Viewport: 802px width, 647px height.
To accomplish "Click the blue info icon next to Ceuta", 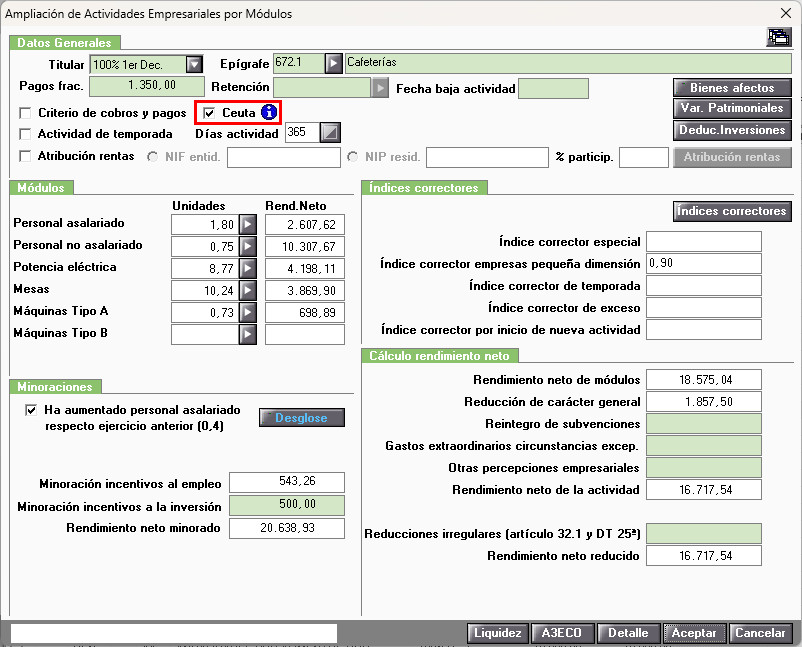I will [269, 112].
